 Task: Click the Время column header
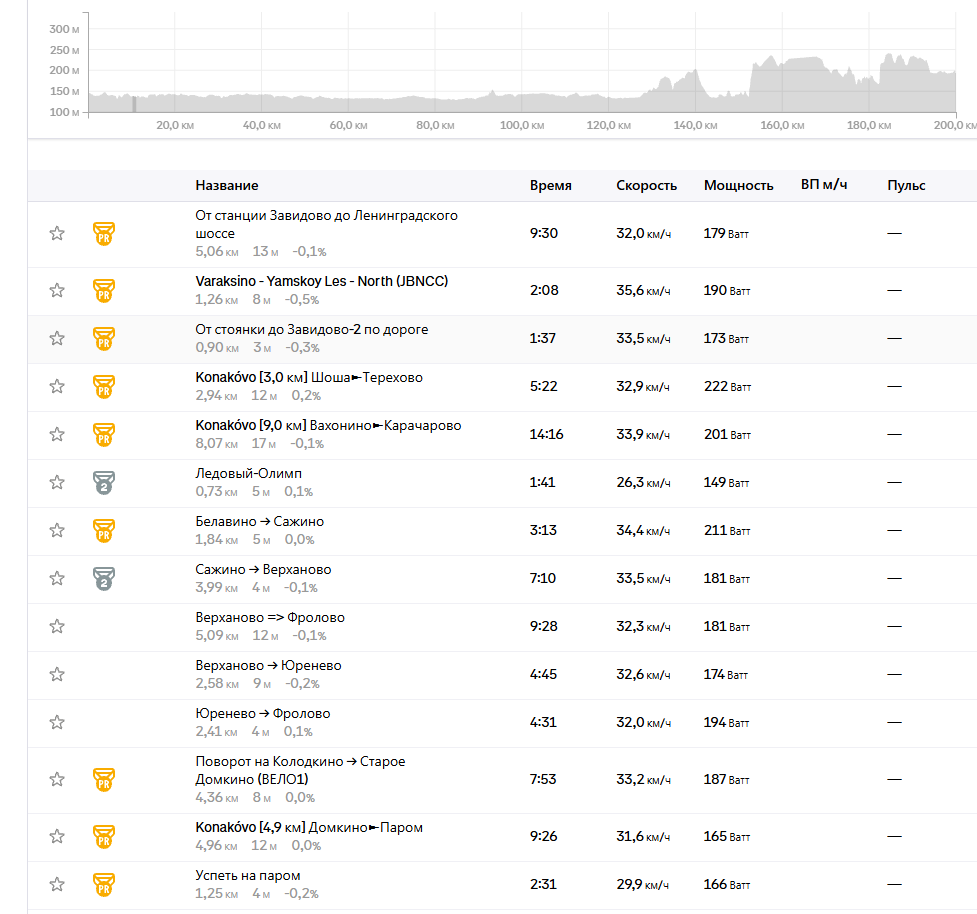click(x=551, y=185)
